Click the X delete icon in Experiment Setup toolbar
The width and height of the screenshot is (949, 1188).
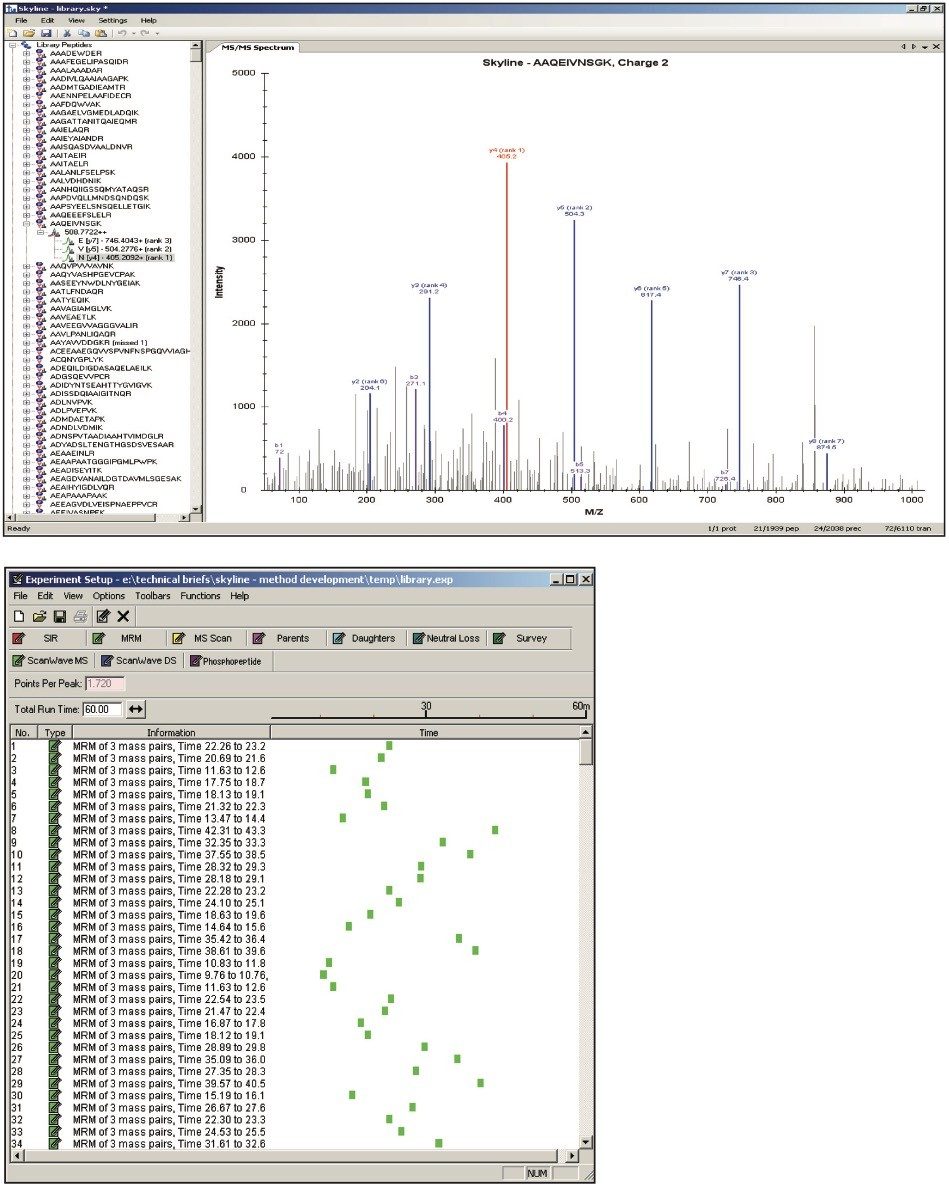(x=123, y=617)
